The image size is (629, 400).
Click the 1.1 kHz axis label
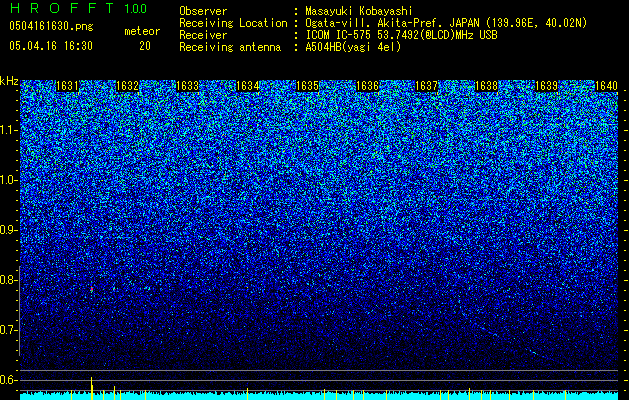click(x=9, y=130)
